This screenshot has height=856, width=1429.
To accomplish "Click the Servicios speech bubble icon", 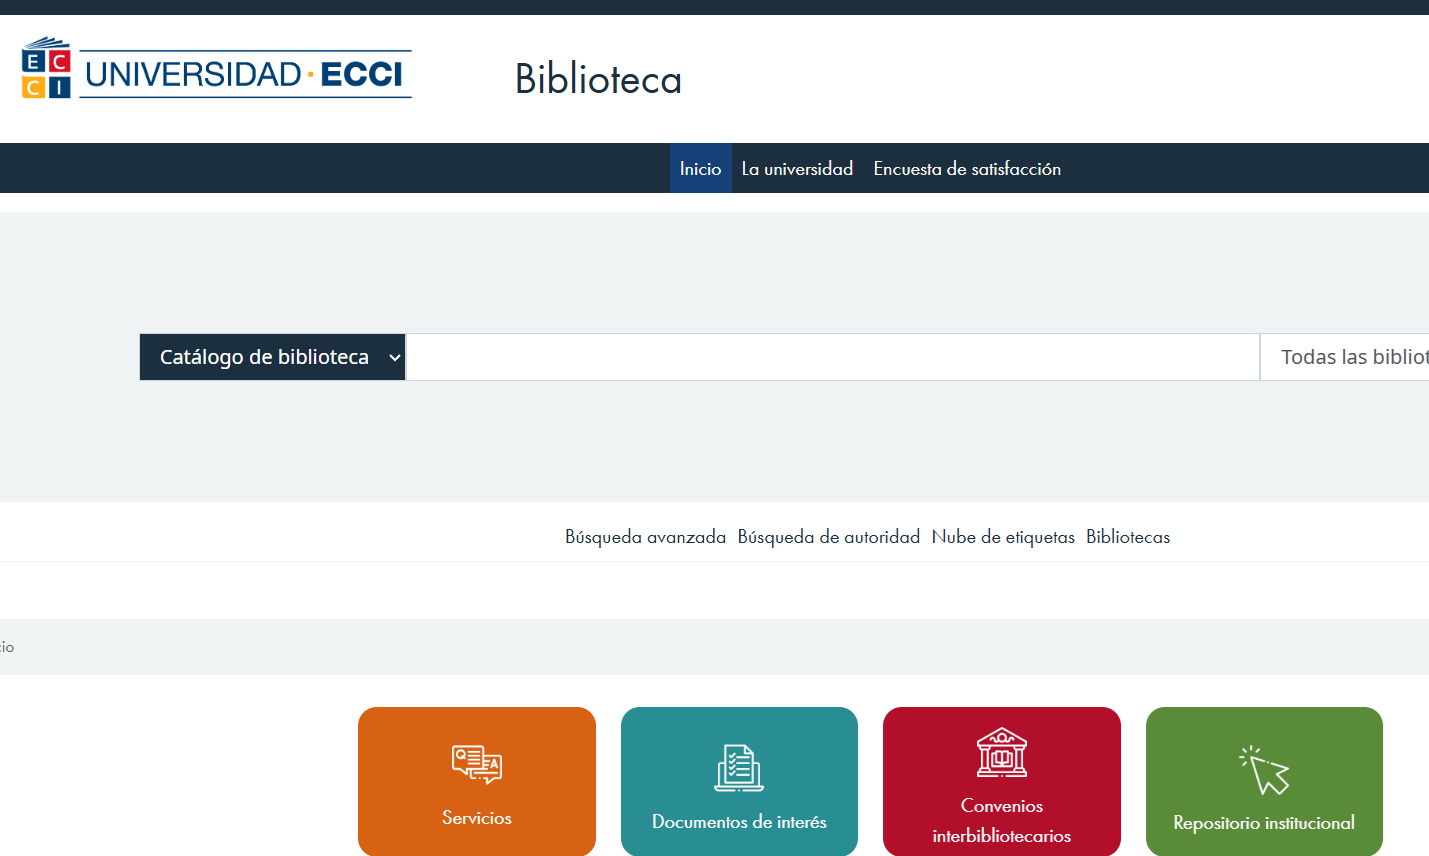I will pos(477,764).
